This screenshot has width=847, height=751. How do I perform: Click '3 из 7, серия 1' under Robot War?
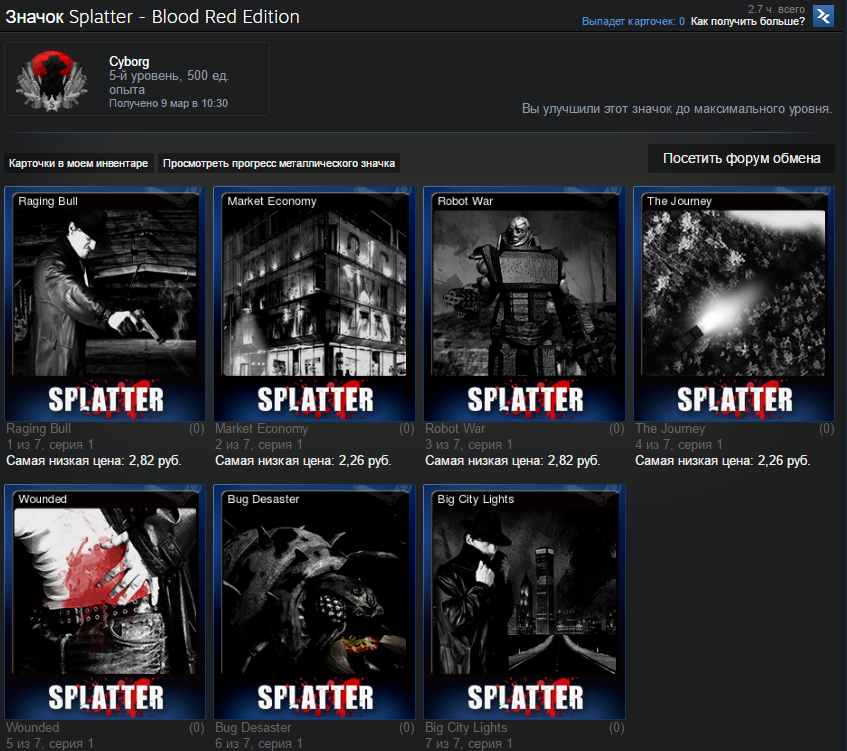469,445
